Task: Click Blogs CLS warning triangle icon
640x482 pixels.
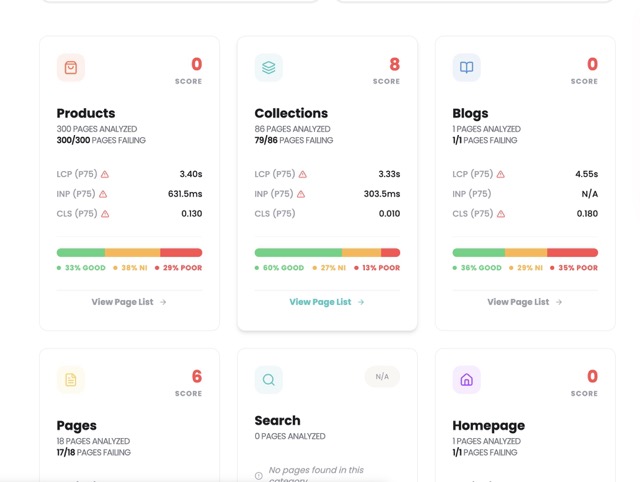Action: [501, 213]
